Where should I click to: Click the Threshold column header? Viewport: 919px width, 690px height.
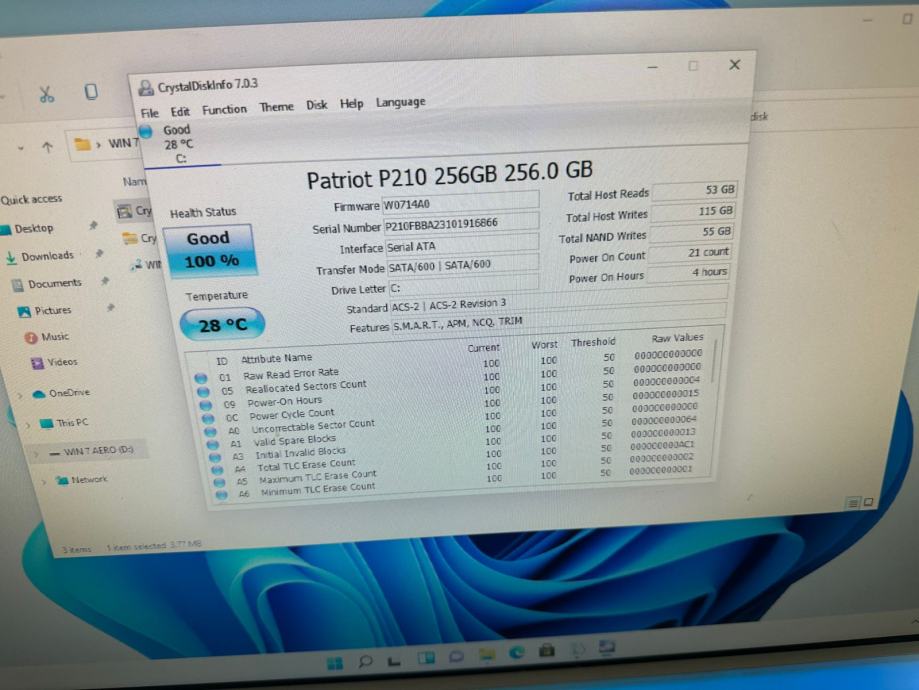point(593,342)
